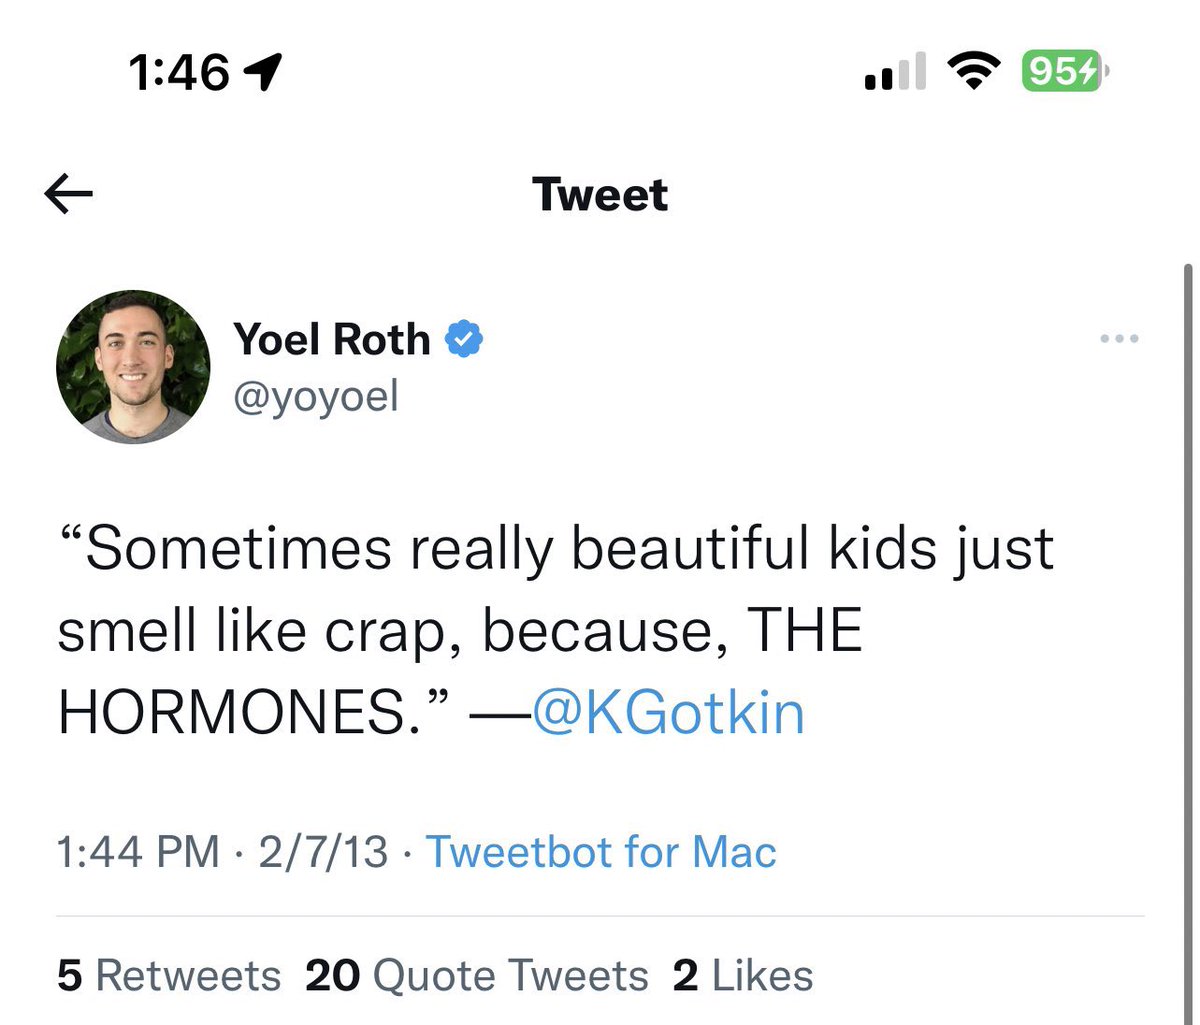View the 20 Quote Tweets list

tap(477, 976)
